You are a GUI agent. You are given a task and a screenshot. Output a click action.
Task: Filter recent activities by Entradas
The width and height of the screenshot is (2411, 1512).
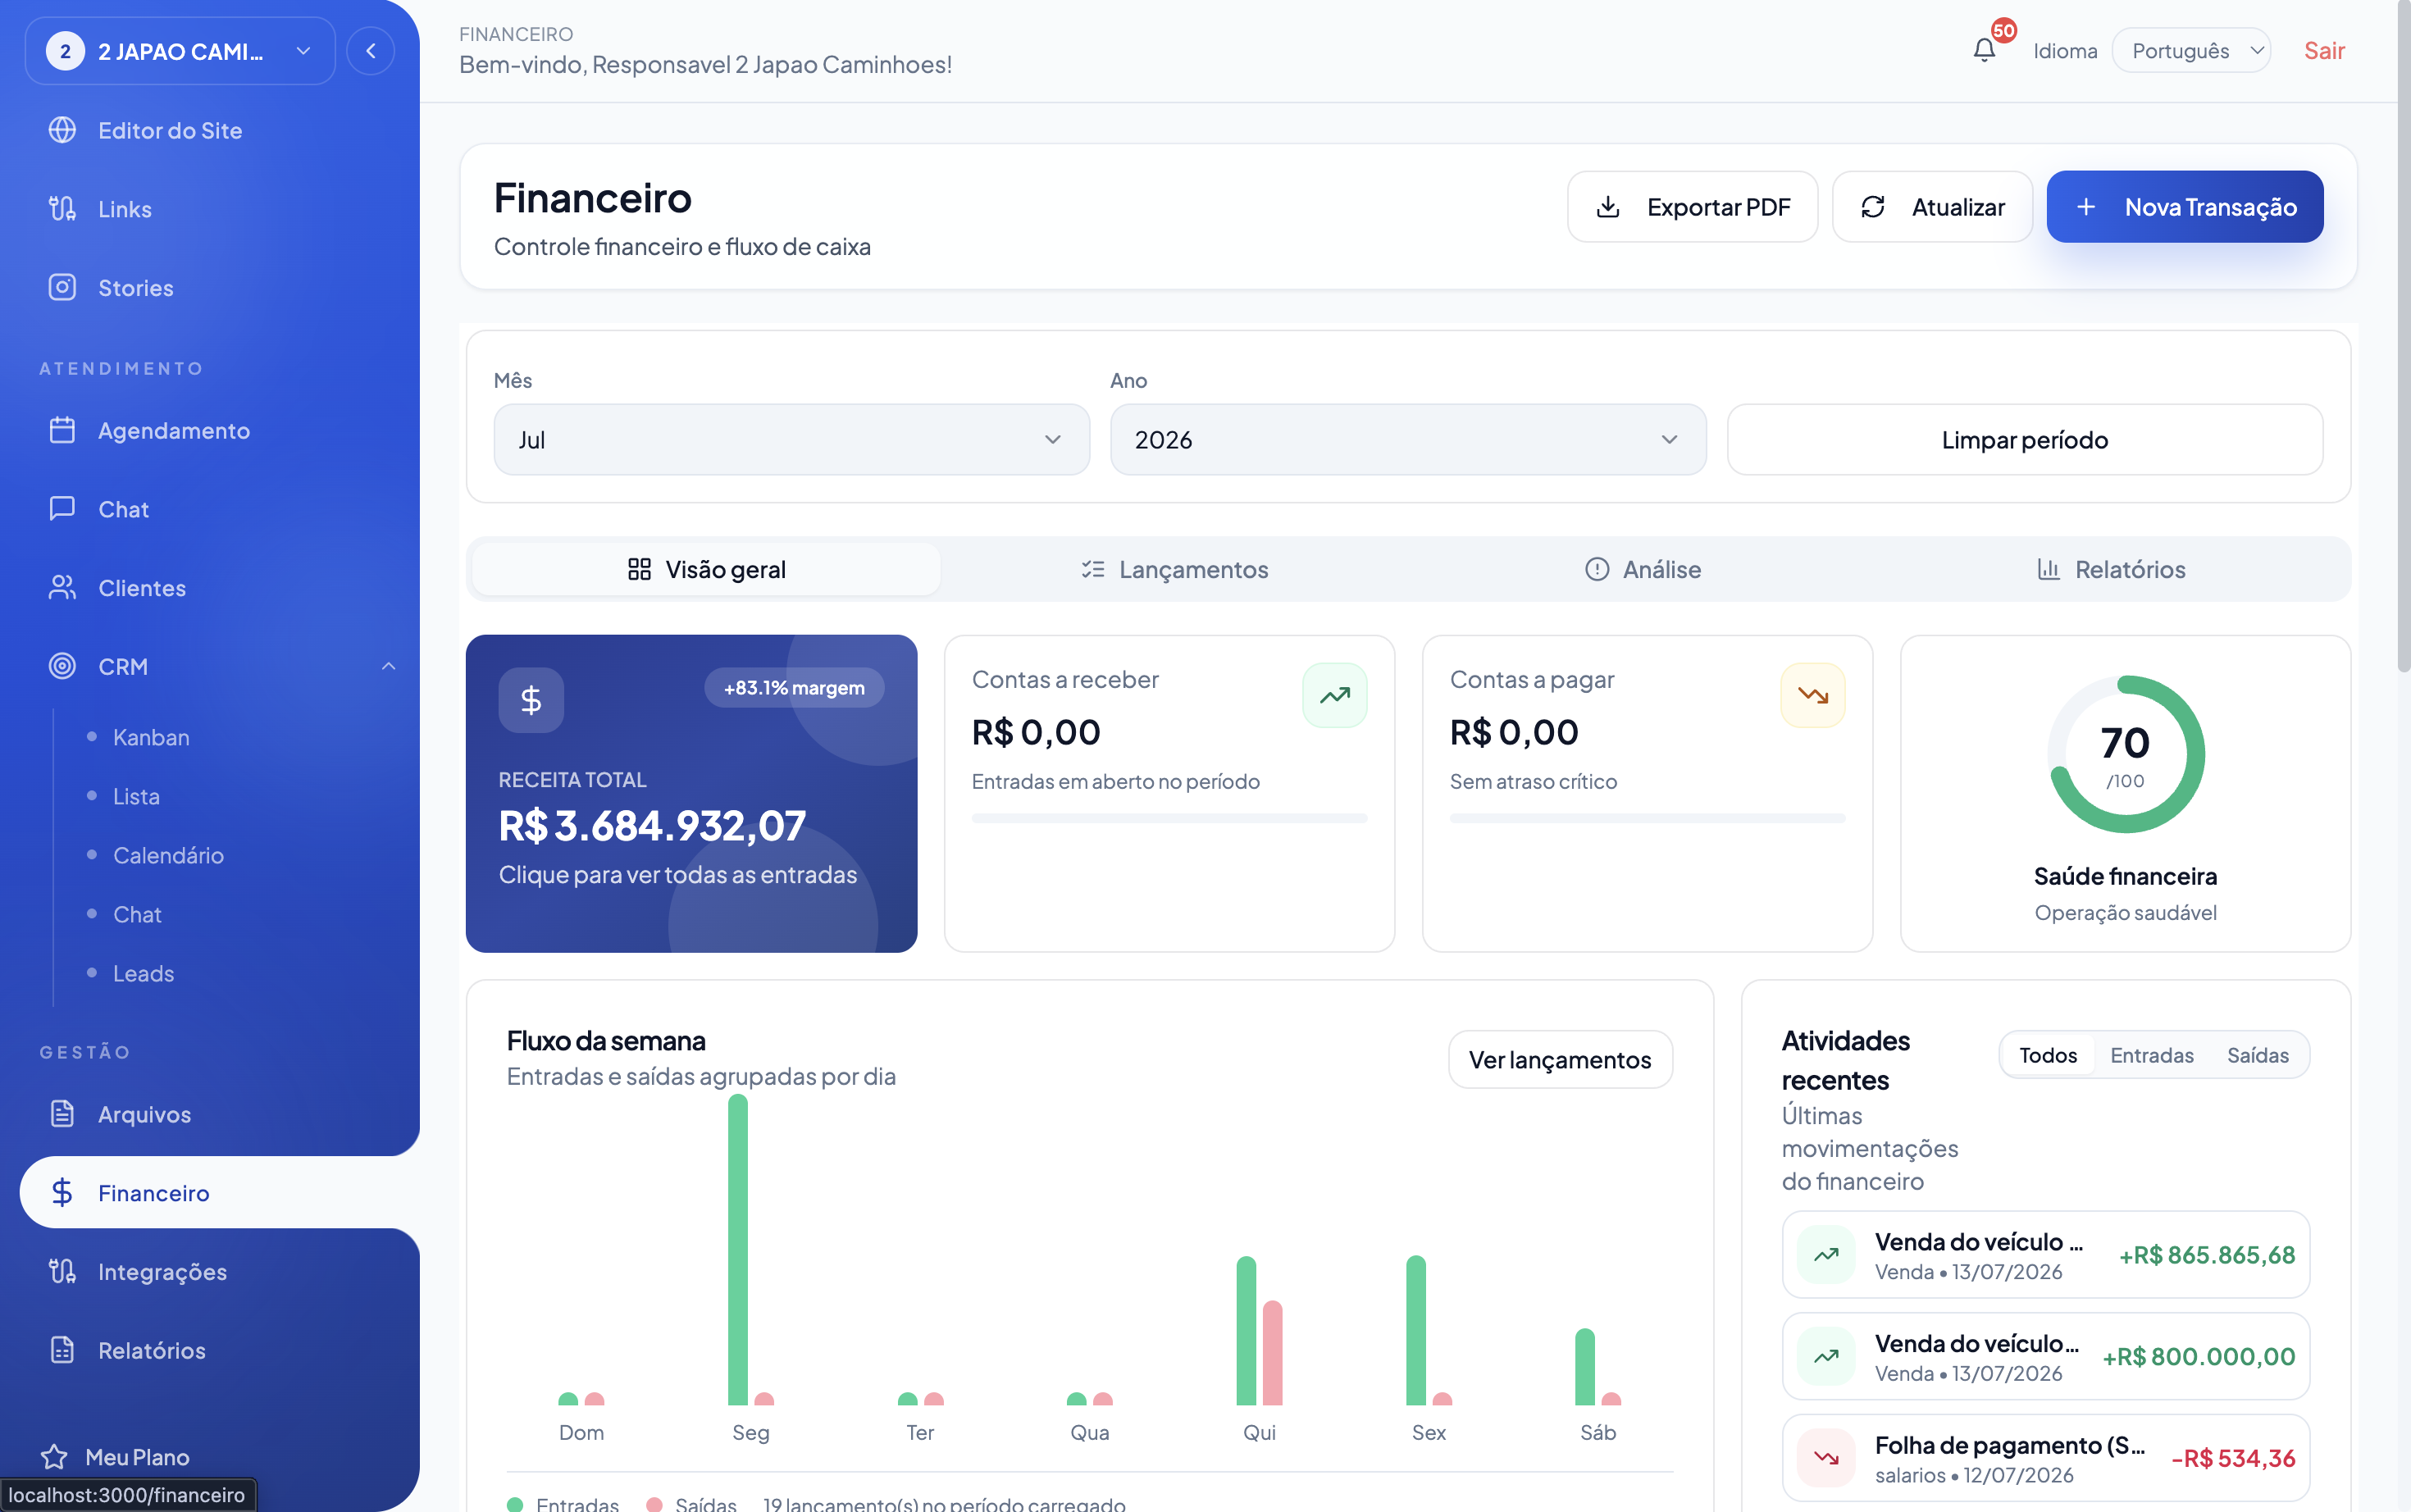[2151, 1055]
